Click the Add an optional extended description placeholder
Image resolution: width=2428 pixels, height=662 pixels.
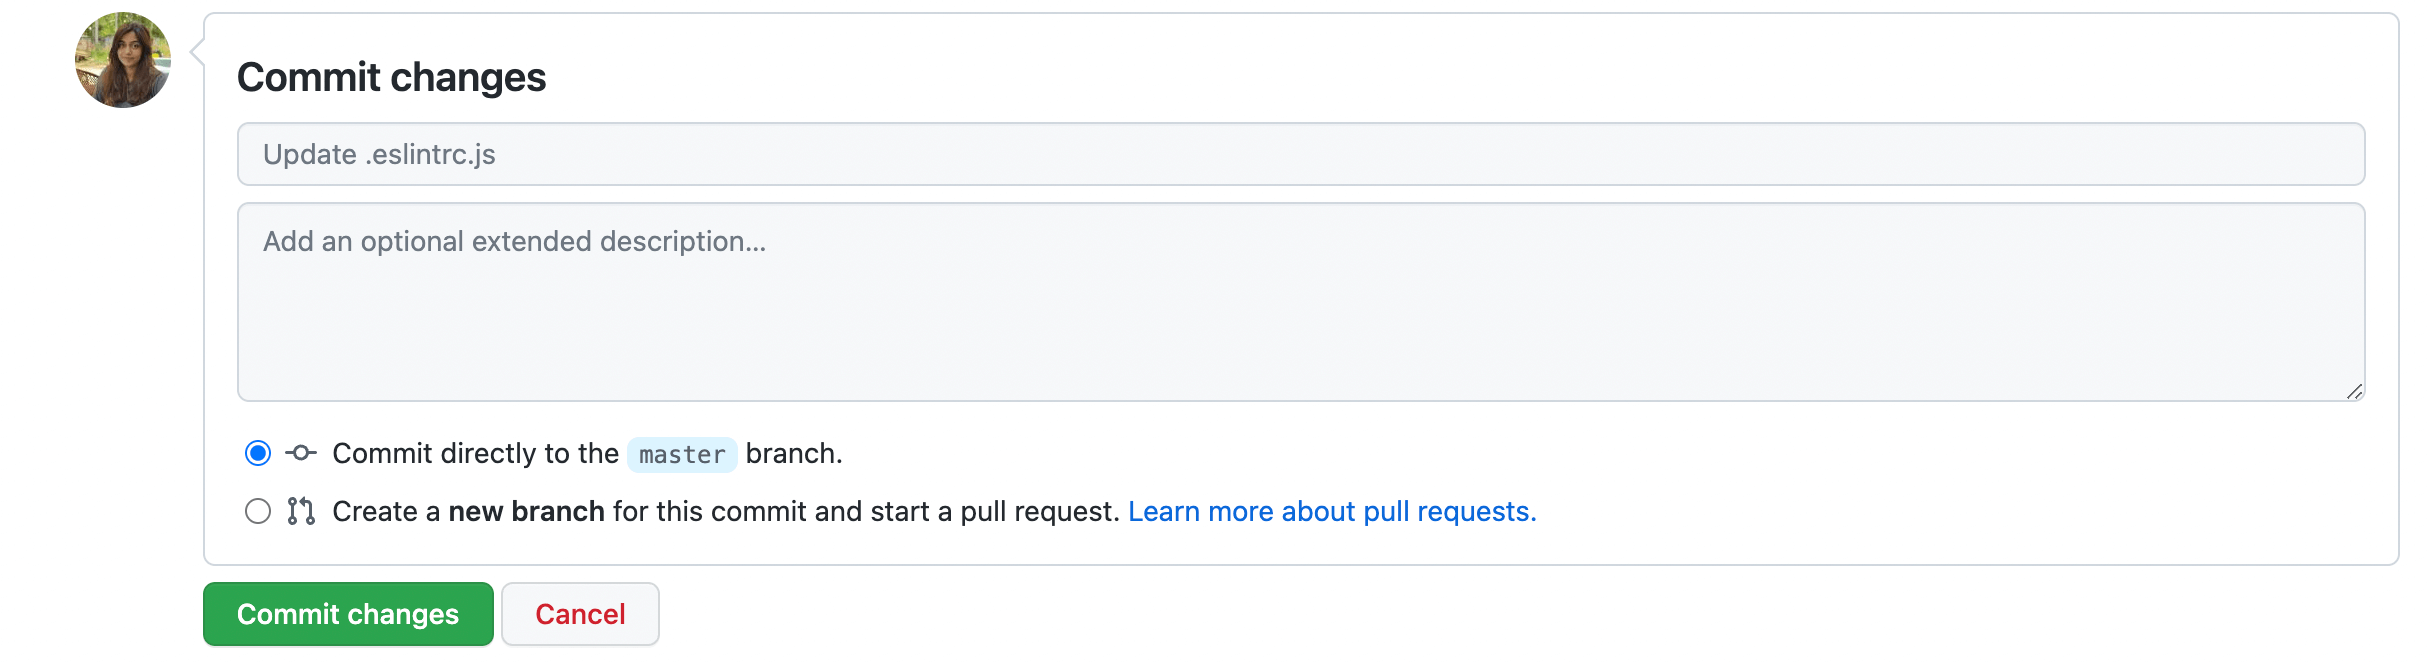pos(514,241)
